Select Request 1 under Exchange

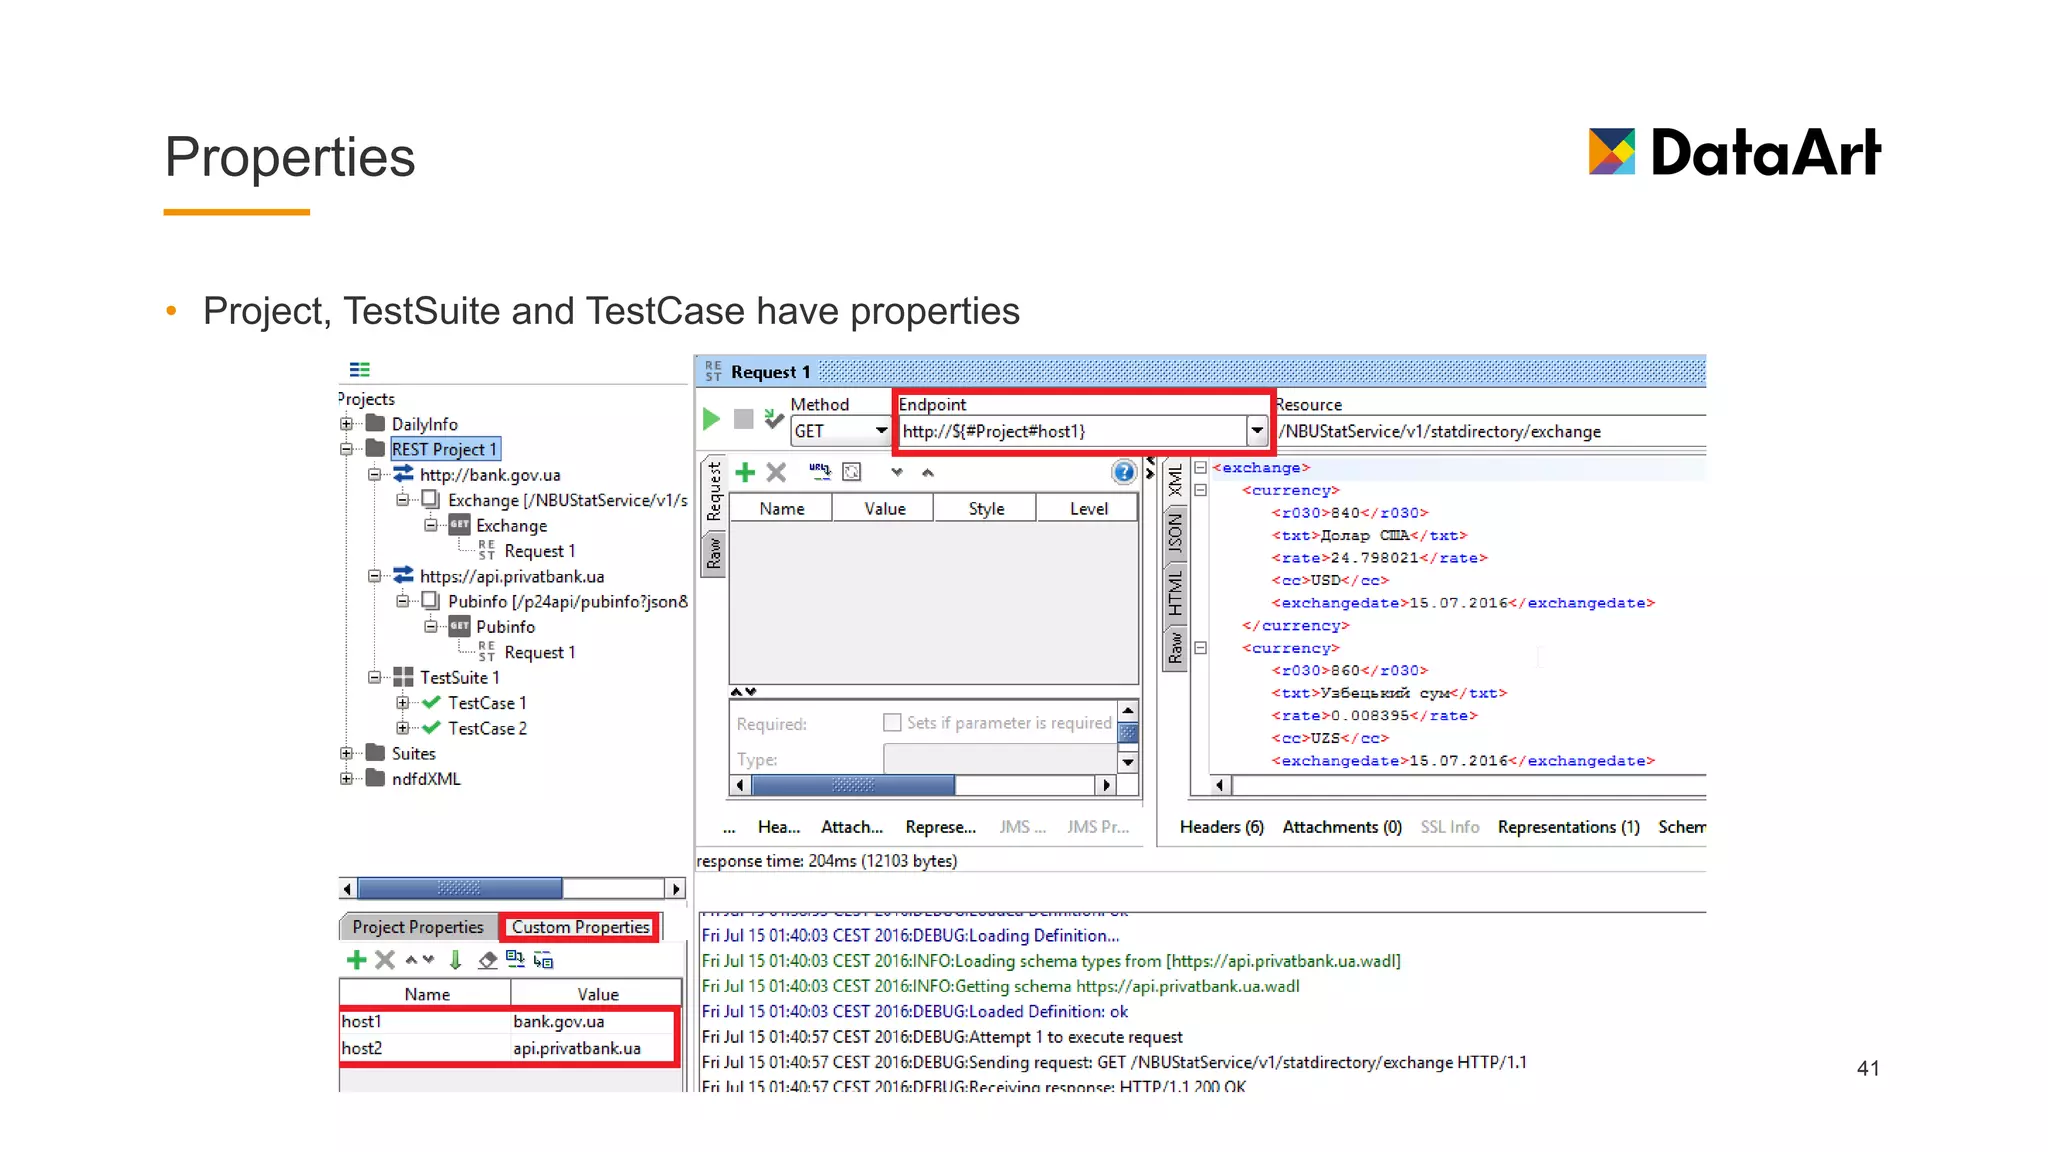click(539, 551)
